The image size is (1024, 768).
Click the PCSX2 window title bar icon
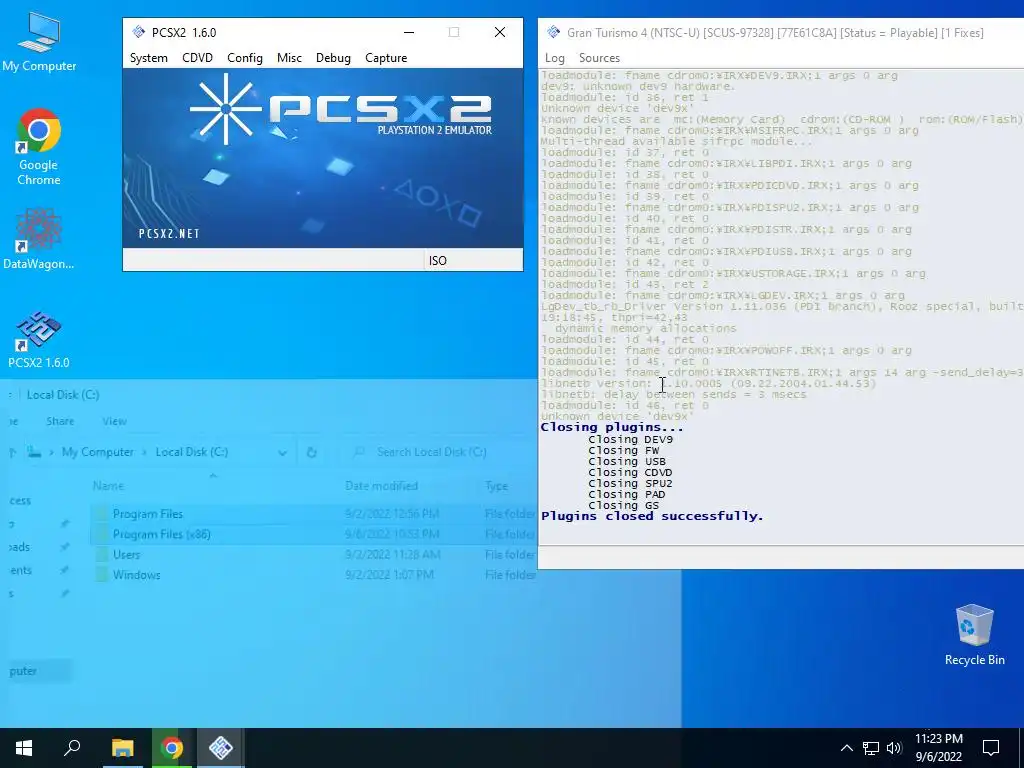138,32
